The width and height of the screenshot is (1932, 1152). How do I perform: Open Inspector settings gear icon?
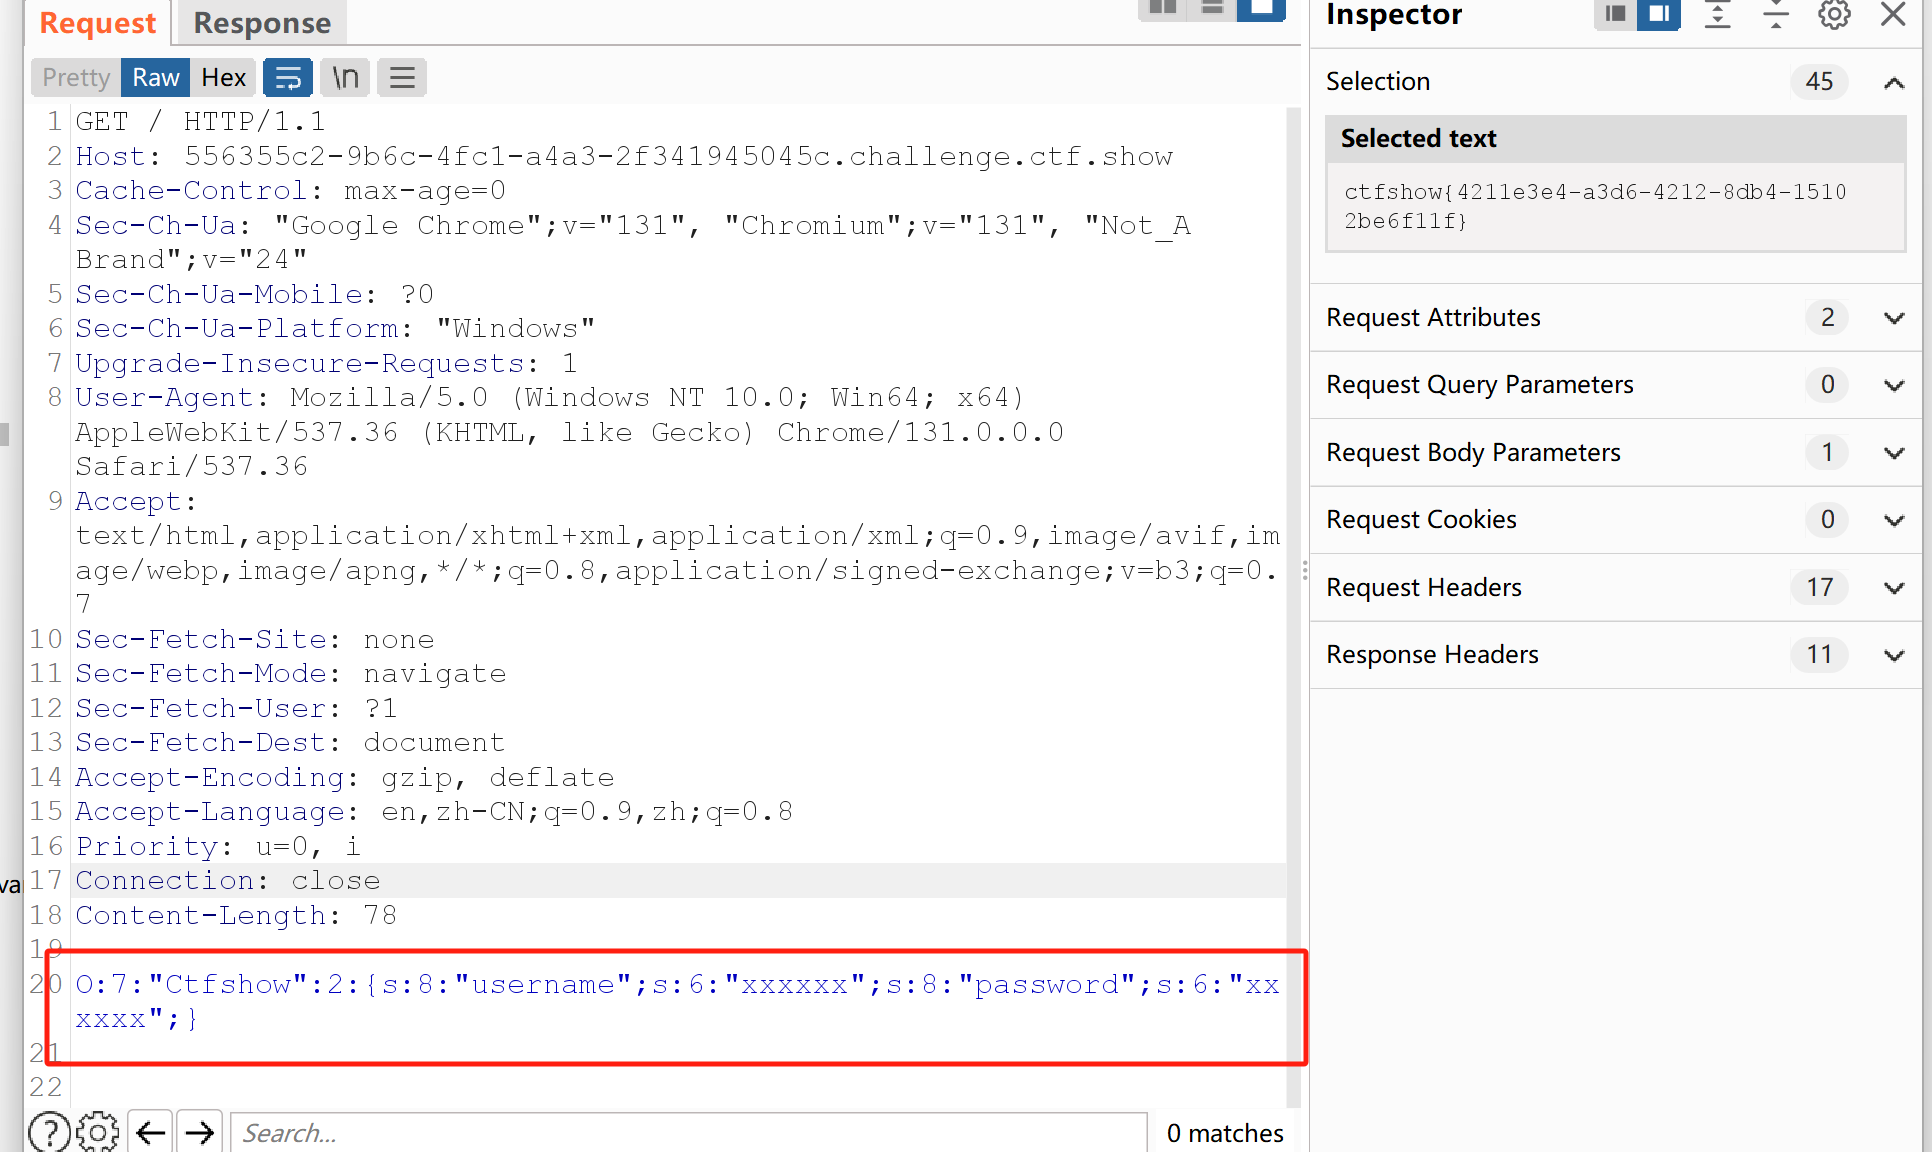[x=1834, y=15]
